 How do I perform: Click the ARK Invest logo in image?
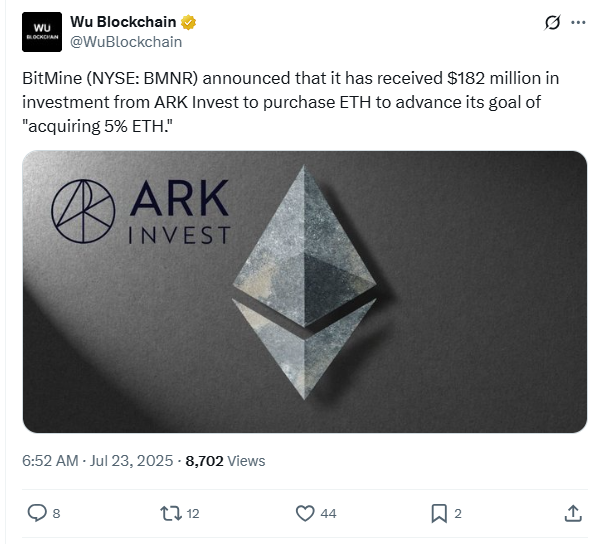141,211
